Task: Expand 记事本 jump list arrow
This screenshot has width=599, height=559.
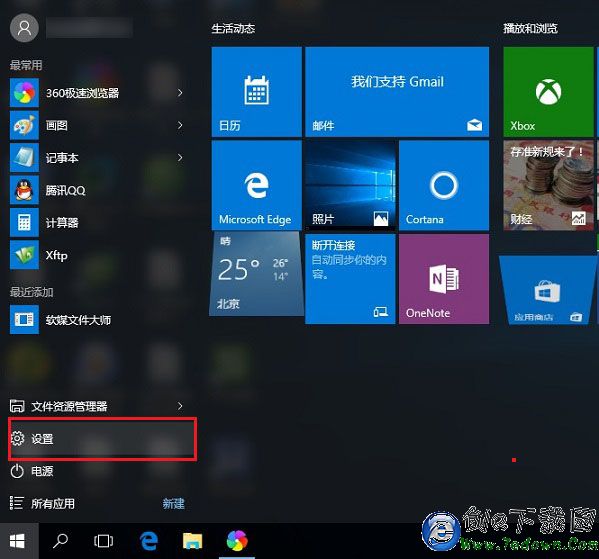Action: click(x=180, y=158)
